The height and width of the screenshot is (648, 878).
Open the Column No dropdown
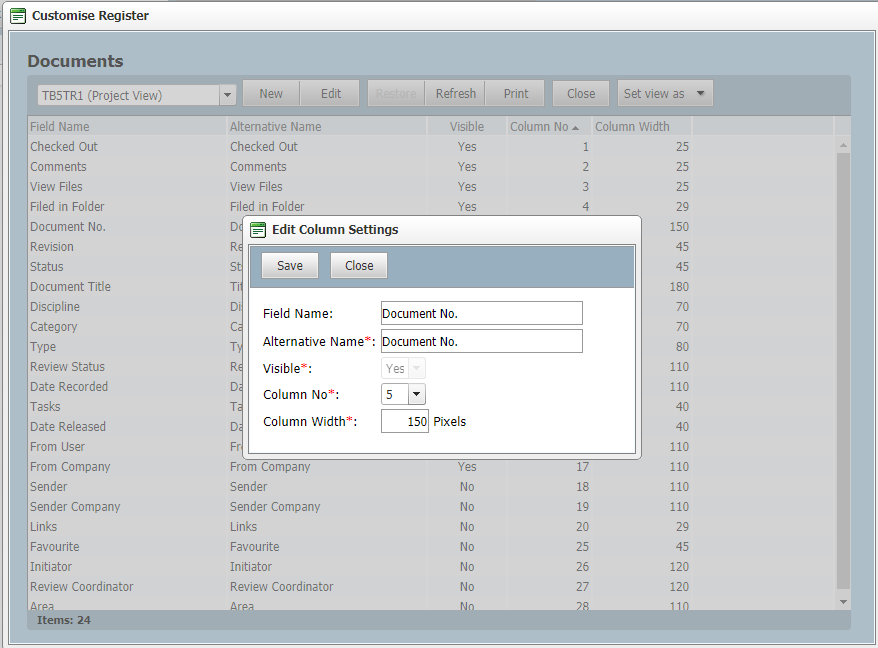pos(417,395)
